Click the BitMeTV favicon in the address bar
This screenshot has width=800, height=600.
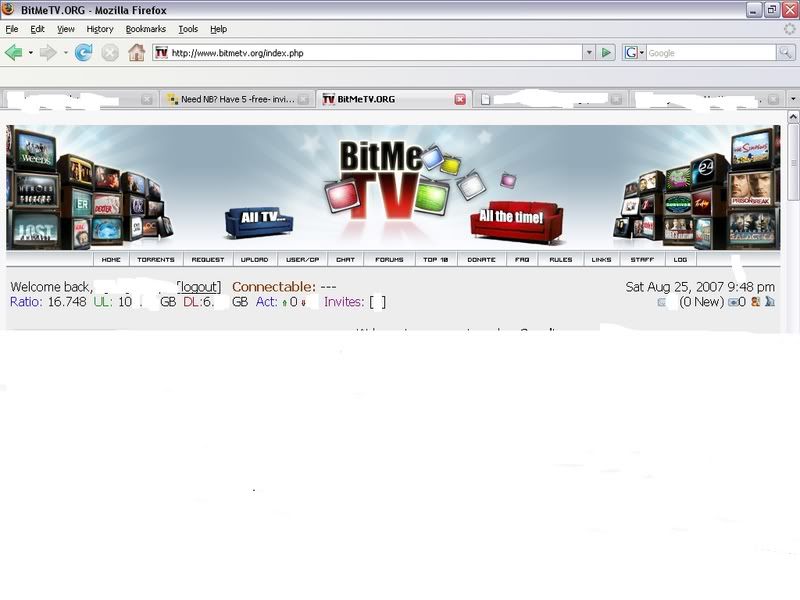[161, 53]
